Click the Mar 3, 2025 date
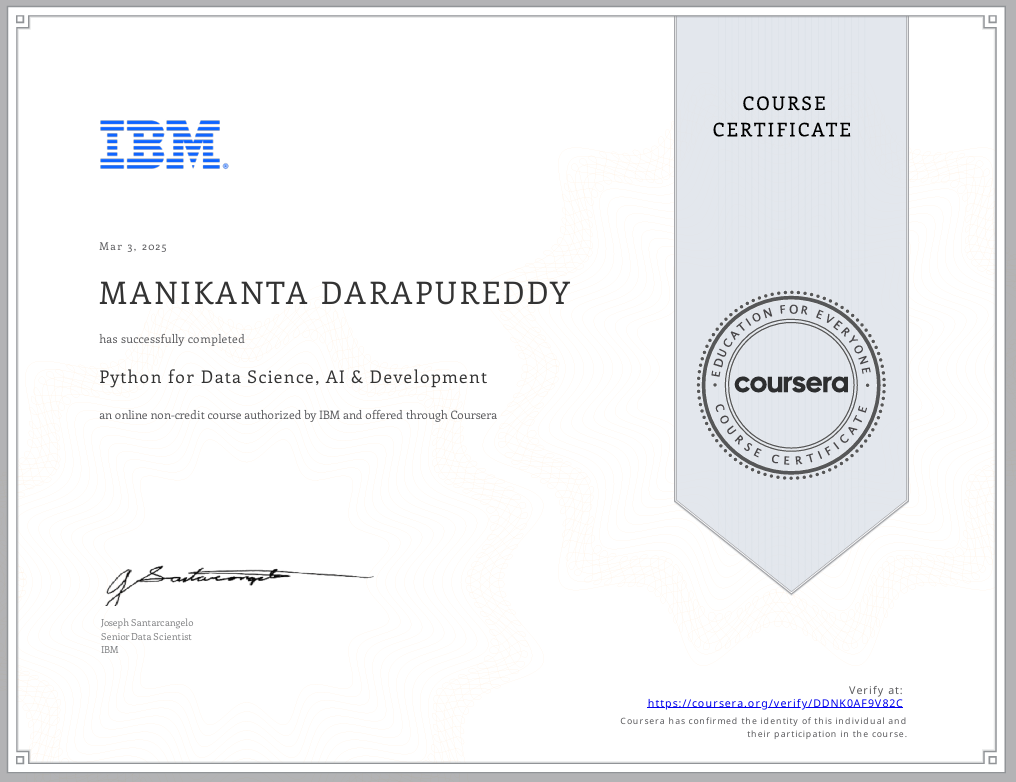This screenshot has height=782, width=1016. click(x=133, y=246)
